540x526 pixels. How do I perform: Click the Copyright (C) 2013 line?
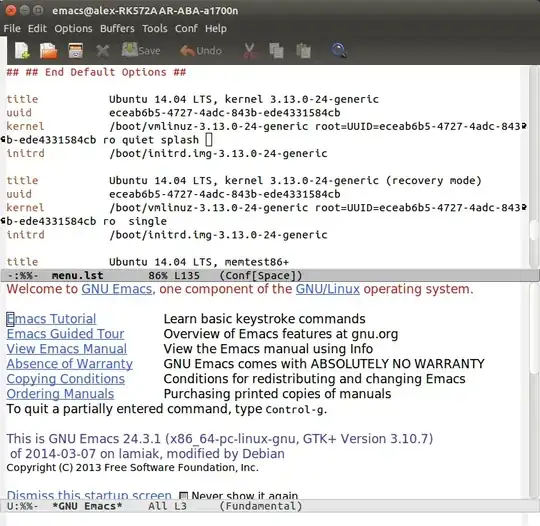[133, 467]
